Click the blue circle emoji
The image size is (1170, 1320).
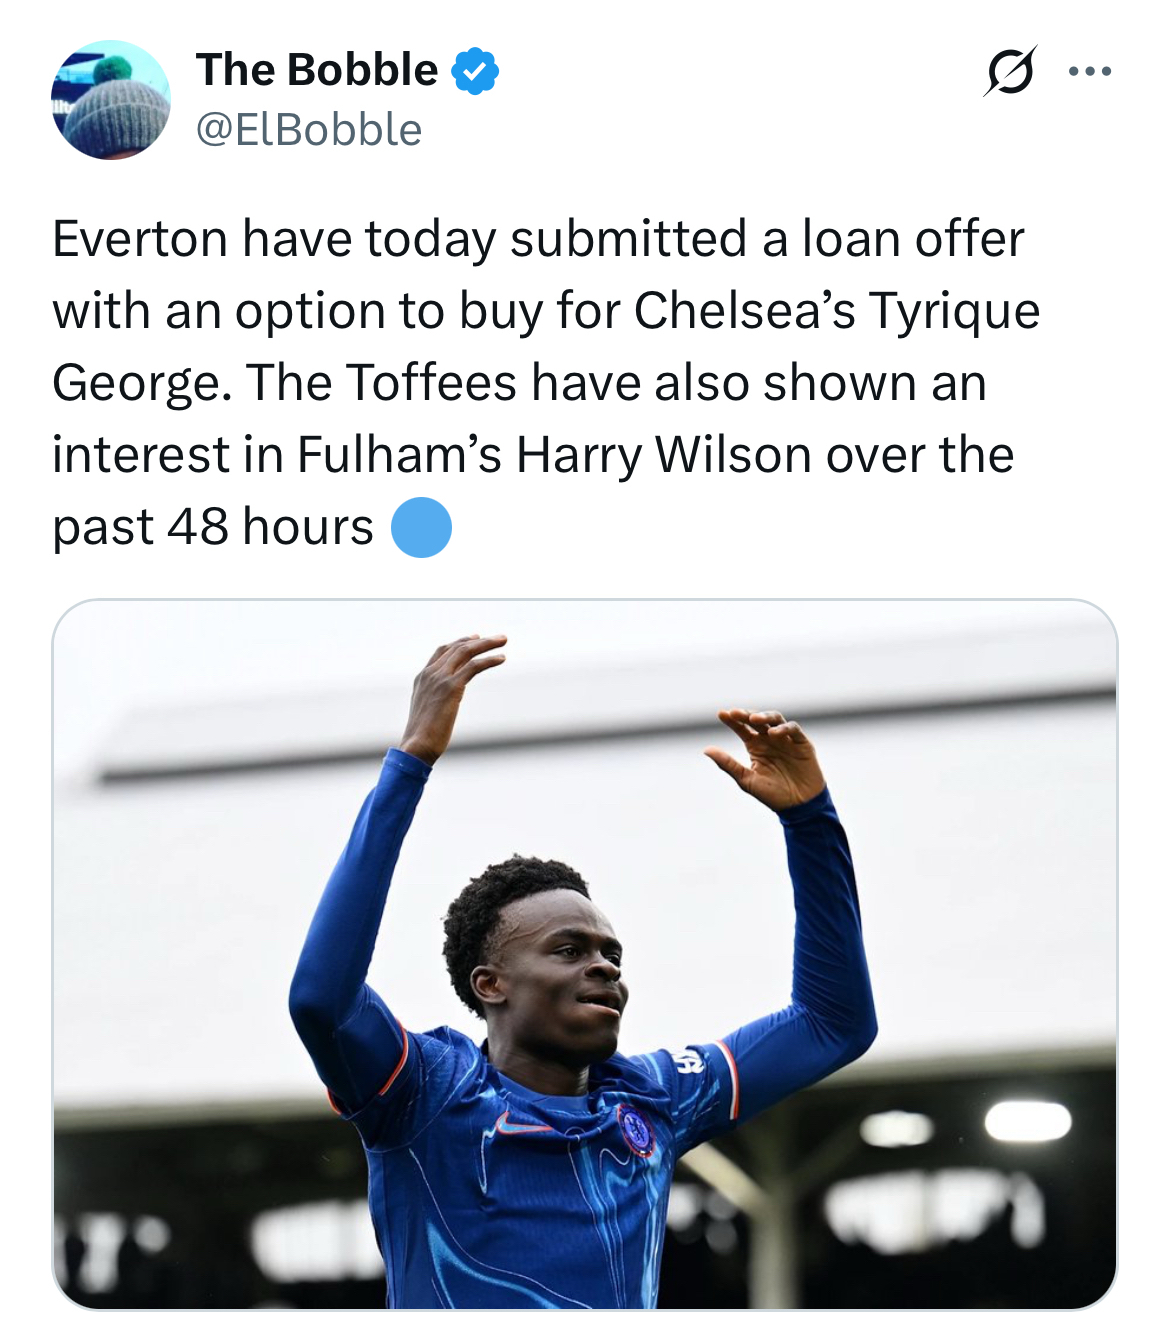click(421, 527)
